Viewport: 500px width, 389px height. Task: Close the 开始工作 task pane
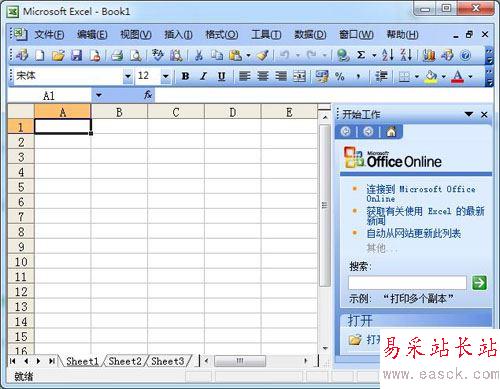(x=484, y=115)
